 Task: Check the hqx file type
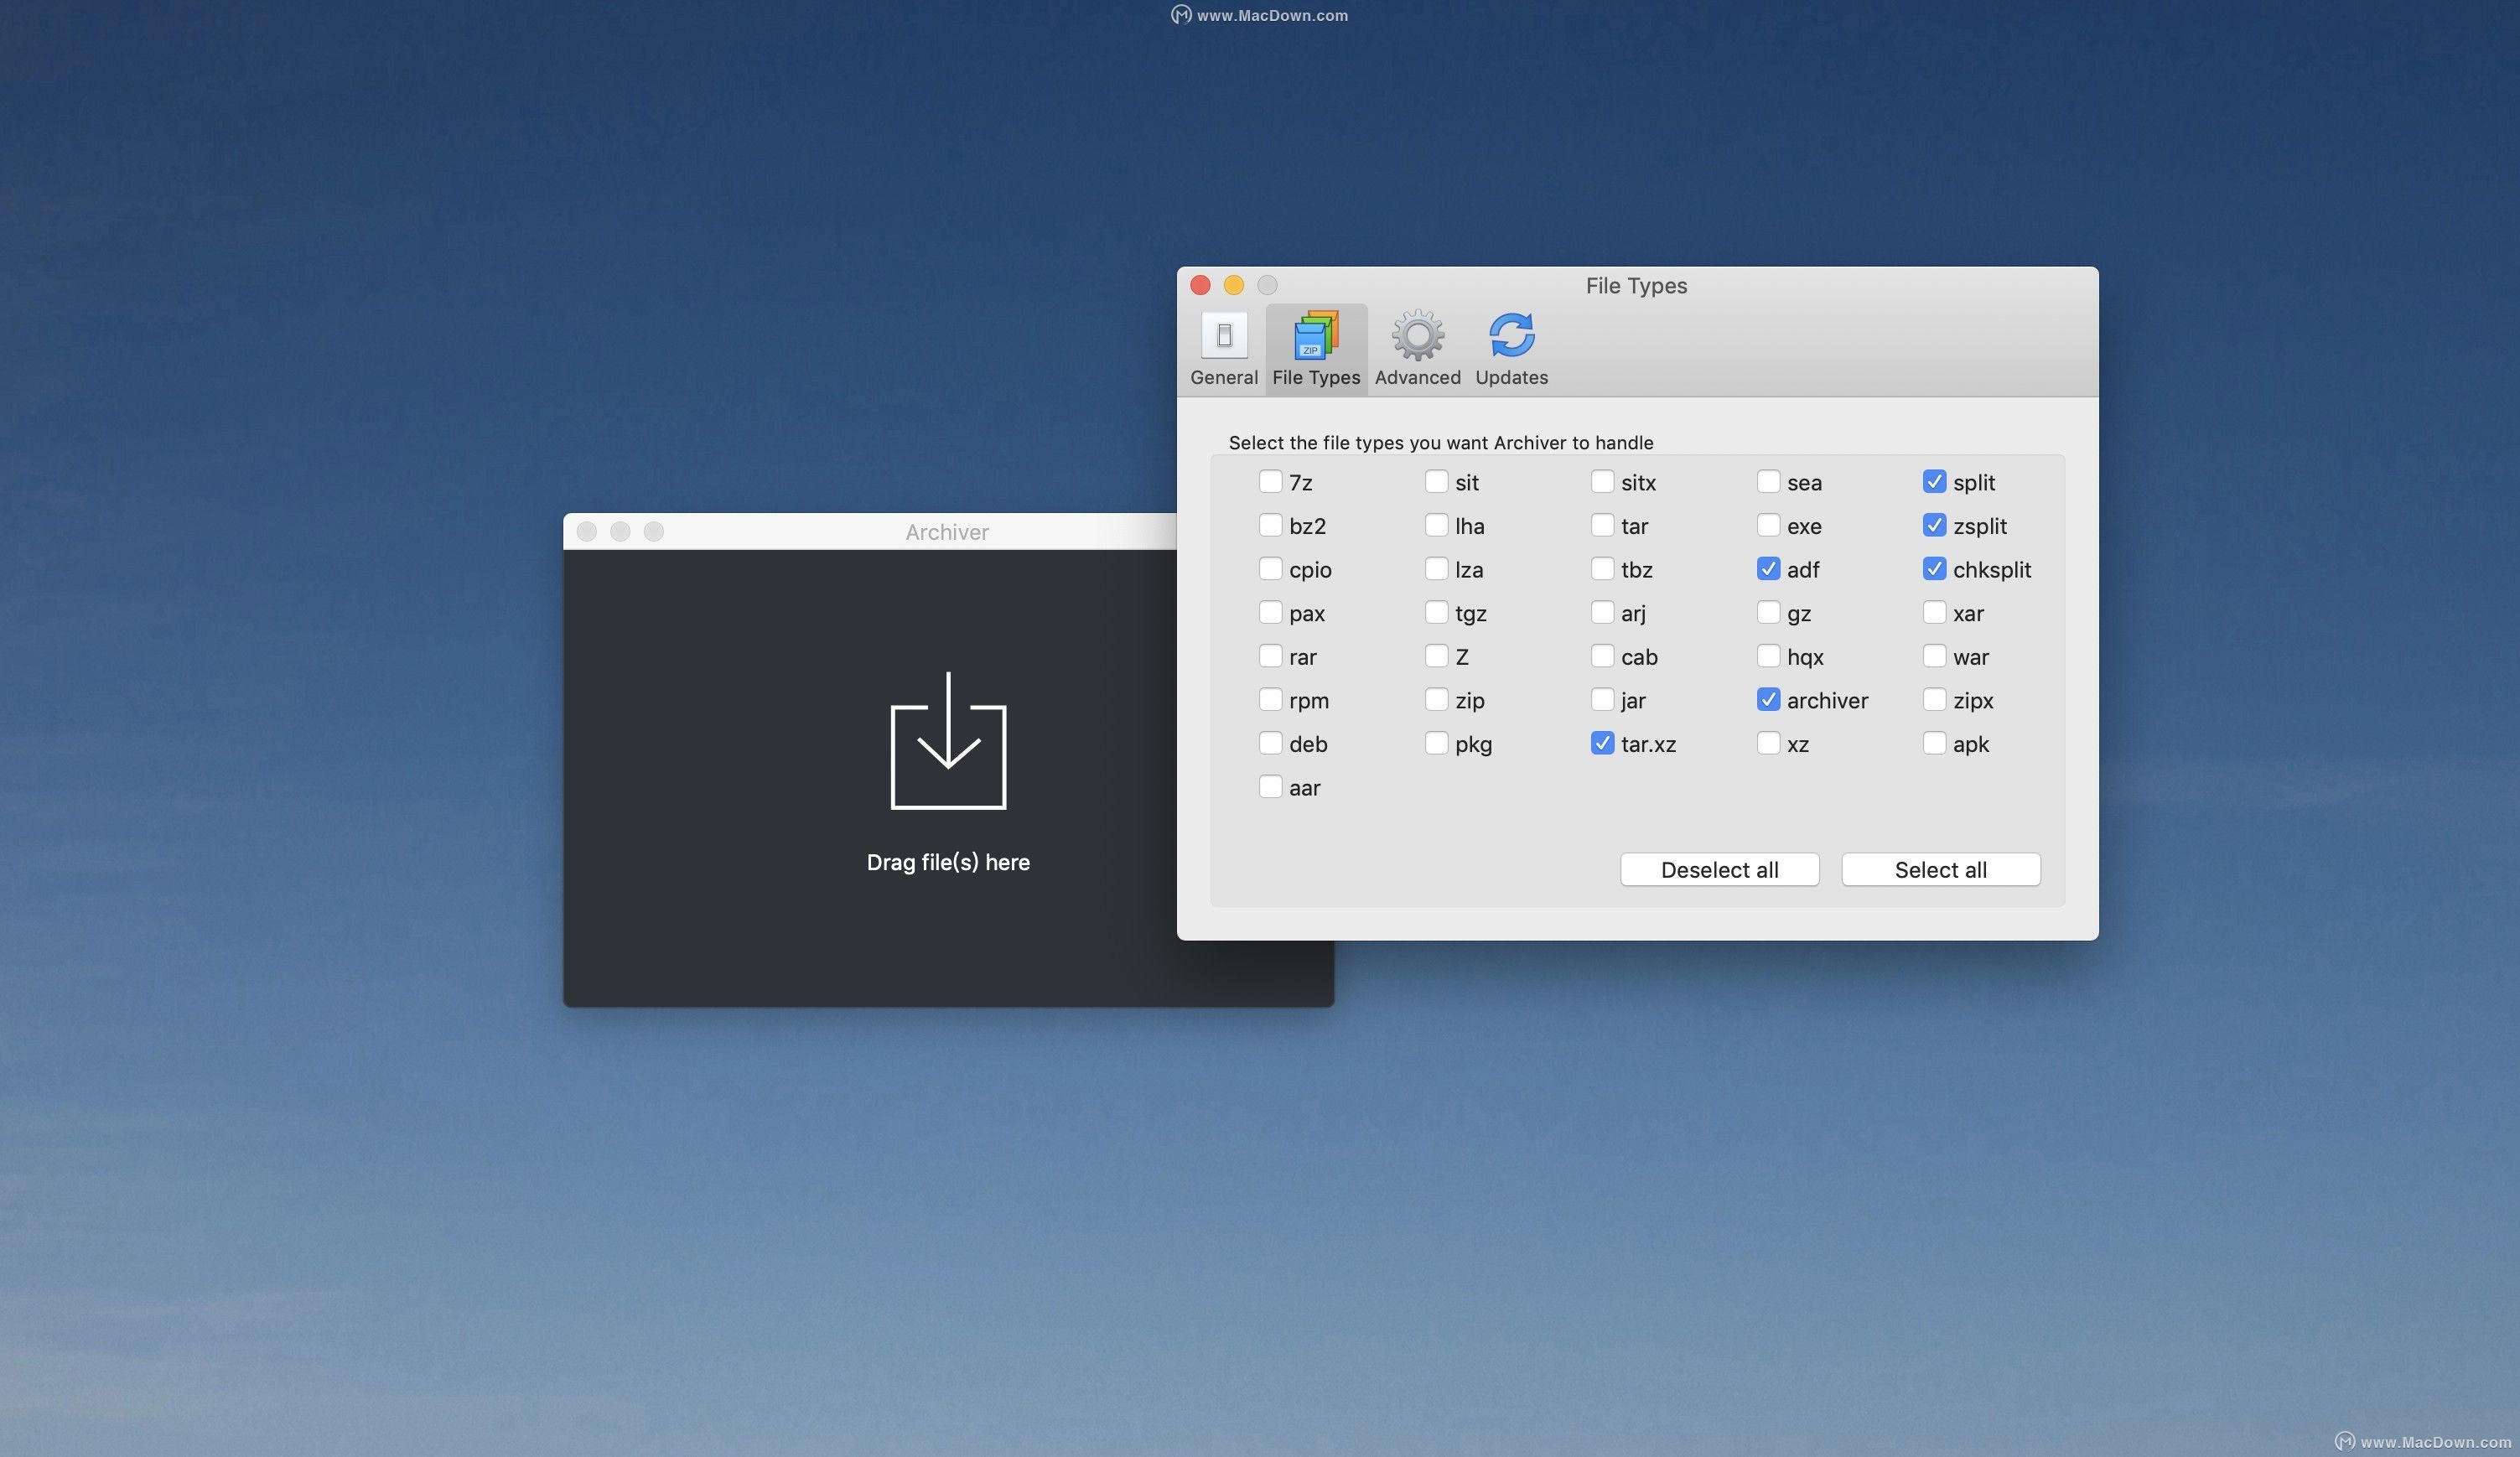pos(1768,656)
